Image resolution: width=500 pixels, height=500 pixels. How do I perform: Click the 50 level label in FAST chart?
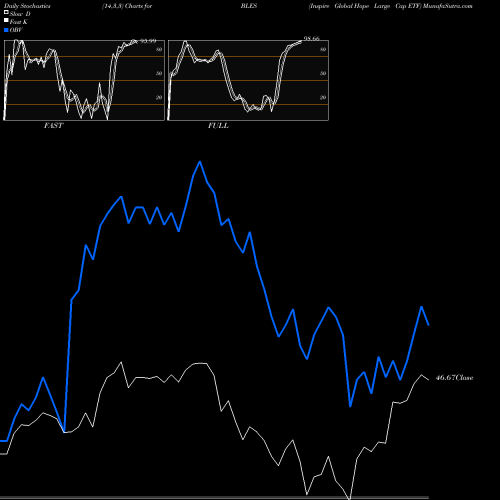159,73
